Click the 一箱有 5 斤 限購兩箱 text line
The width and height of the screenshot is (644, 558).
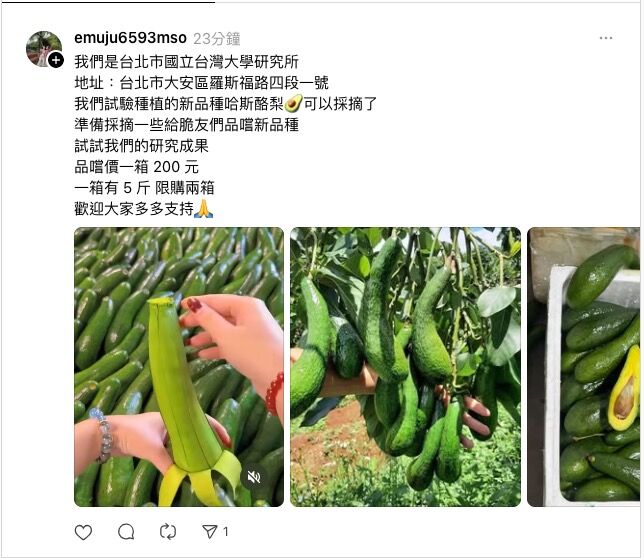144,188
